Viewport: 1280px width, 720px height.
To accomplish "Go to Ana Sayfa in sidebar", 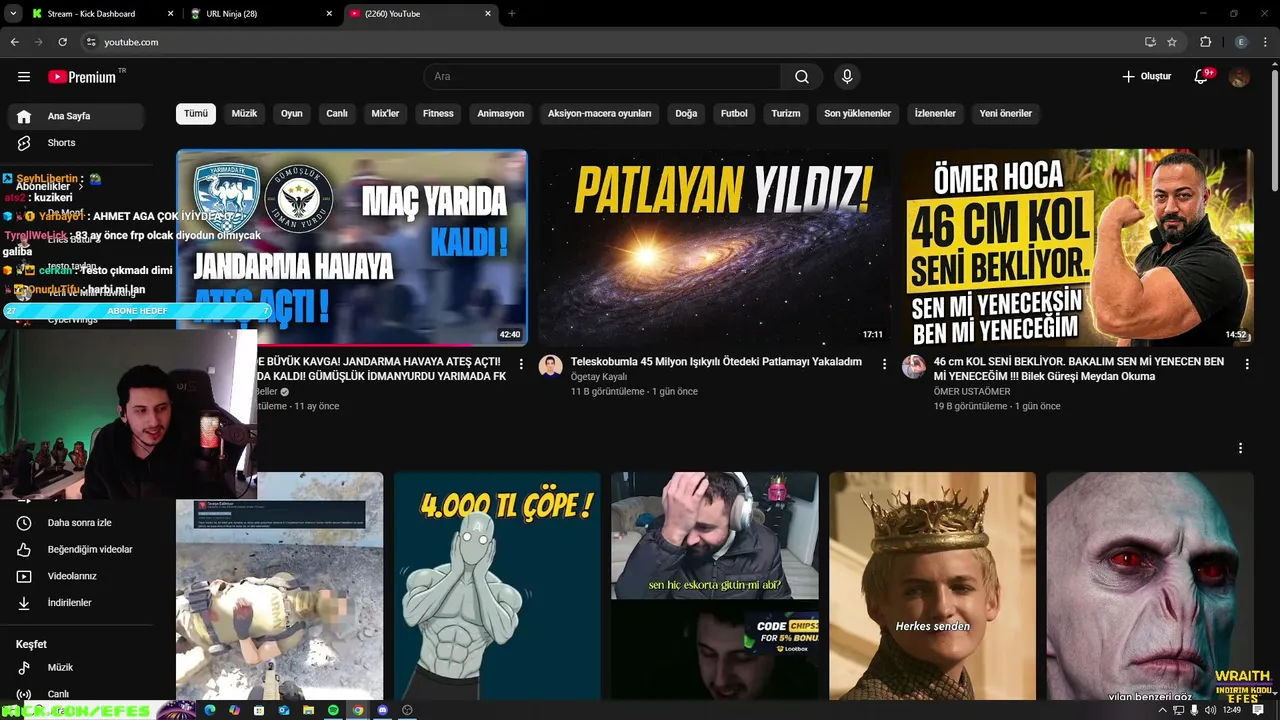I will 76,116.
